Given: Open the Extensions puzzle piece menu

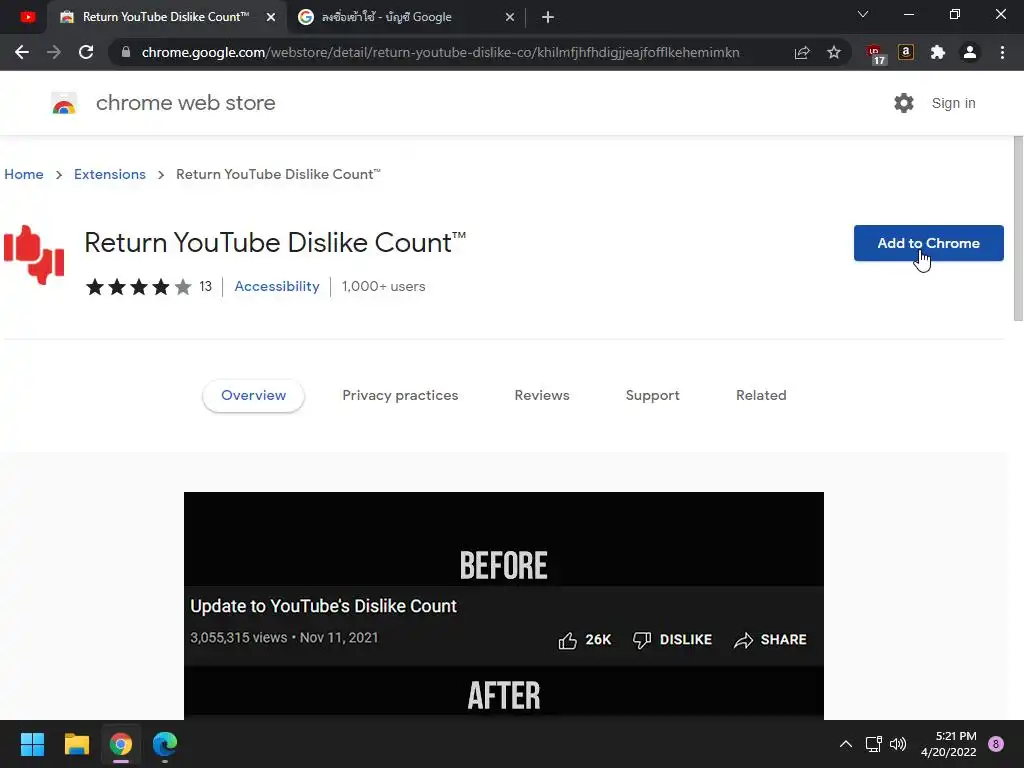Looking at the screenshot, I should click(938, 52).
